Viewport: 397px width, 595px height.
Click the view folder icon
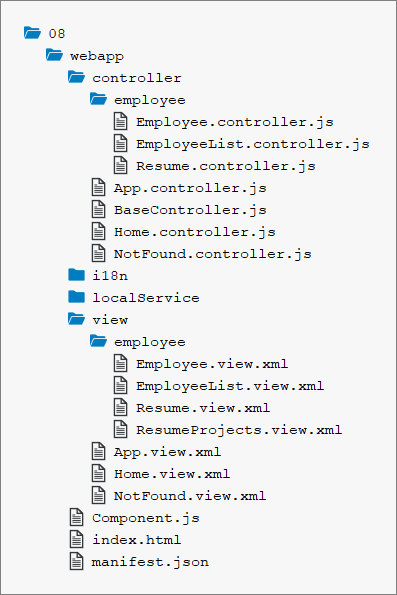coord(76,319)
